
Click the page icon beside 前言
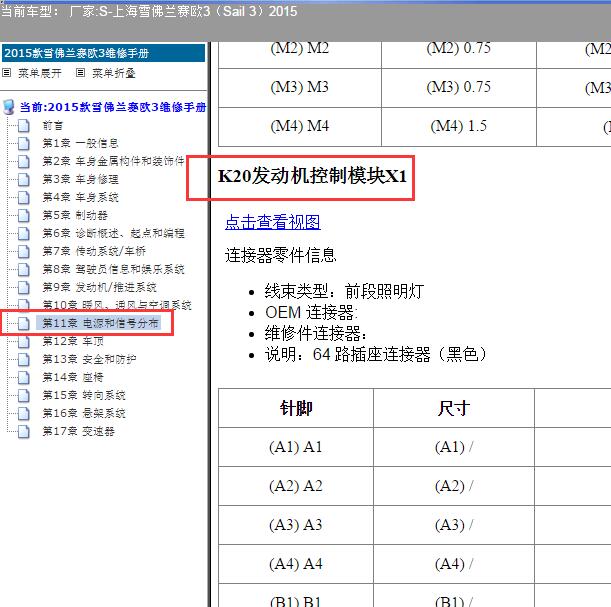tap(24, 126)
